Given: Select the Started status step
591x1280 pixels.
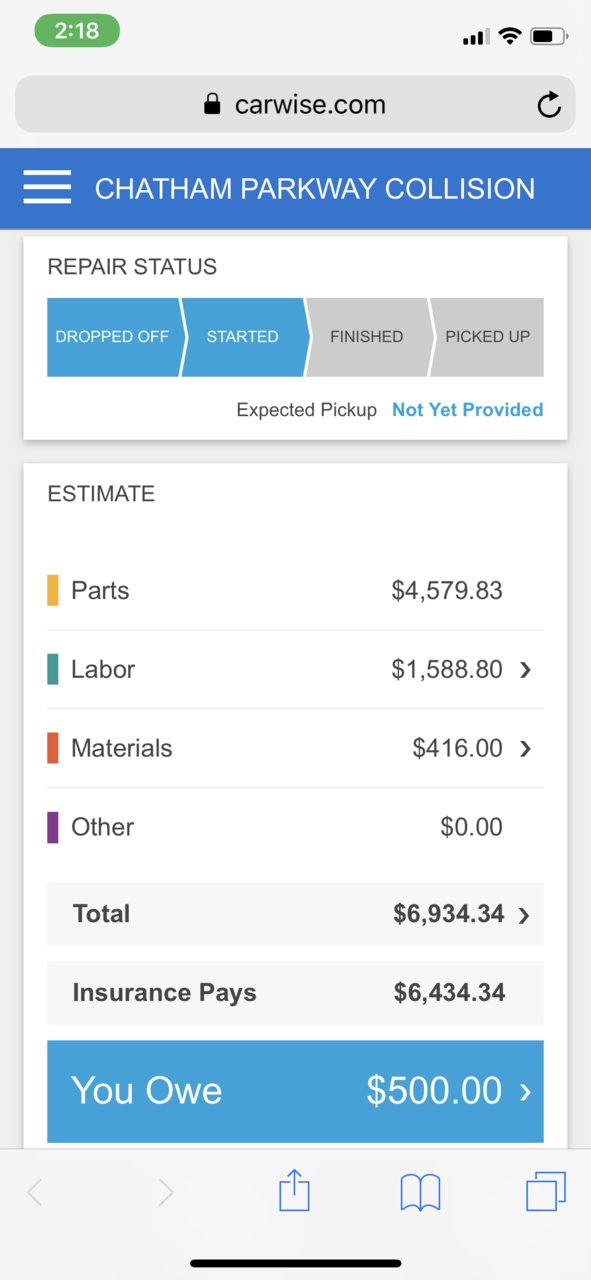Looking at the screenshot, I should (x=243, y=337).
